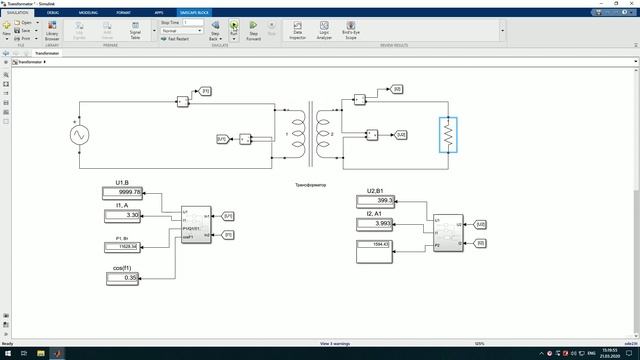Expand the Review Results gallery arrow

(502, 31)
